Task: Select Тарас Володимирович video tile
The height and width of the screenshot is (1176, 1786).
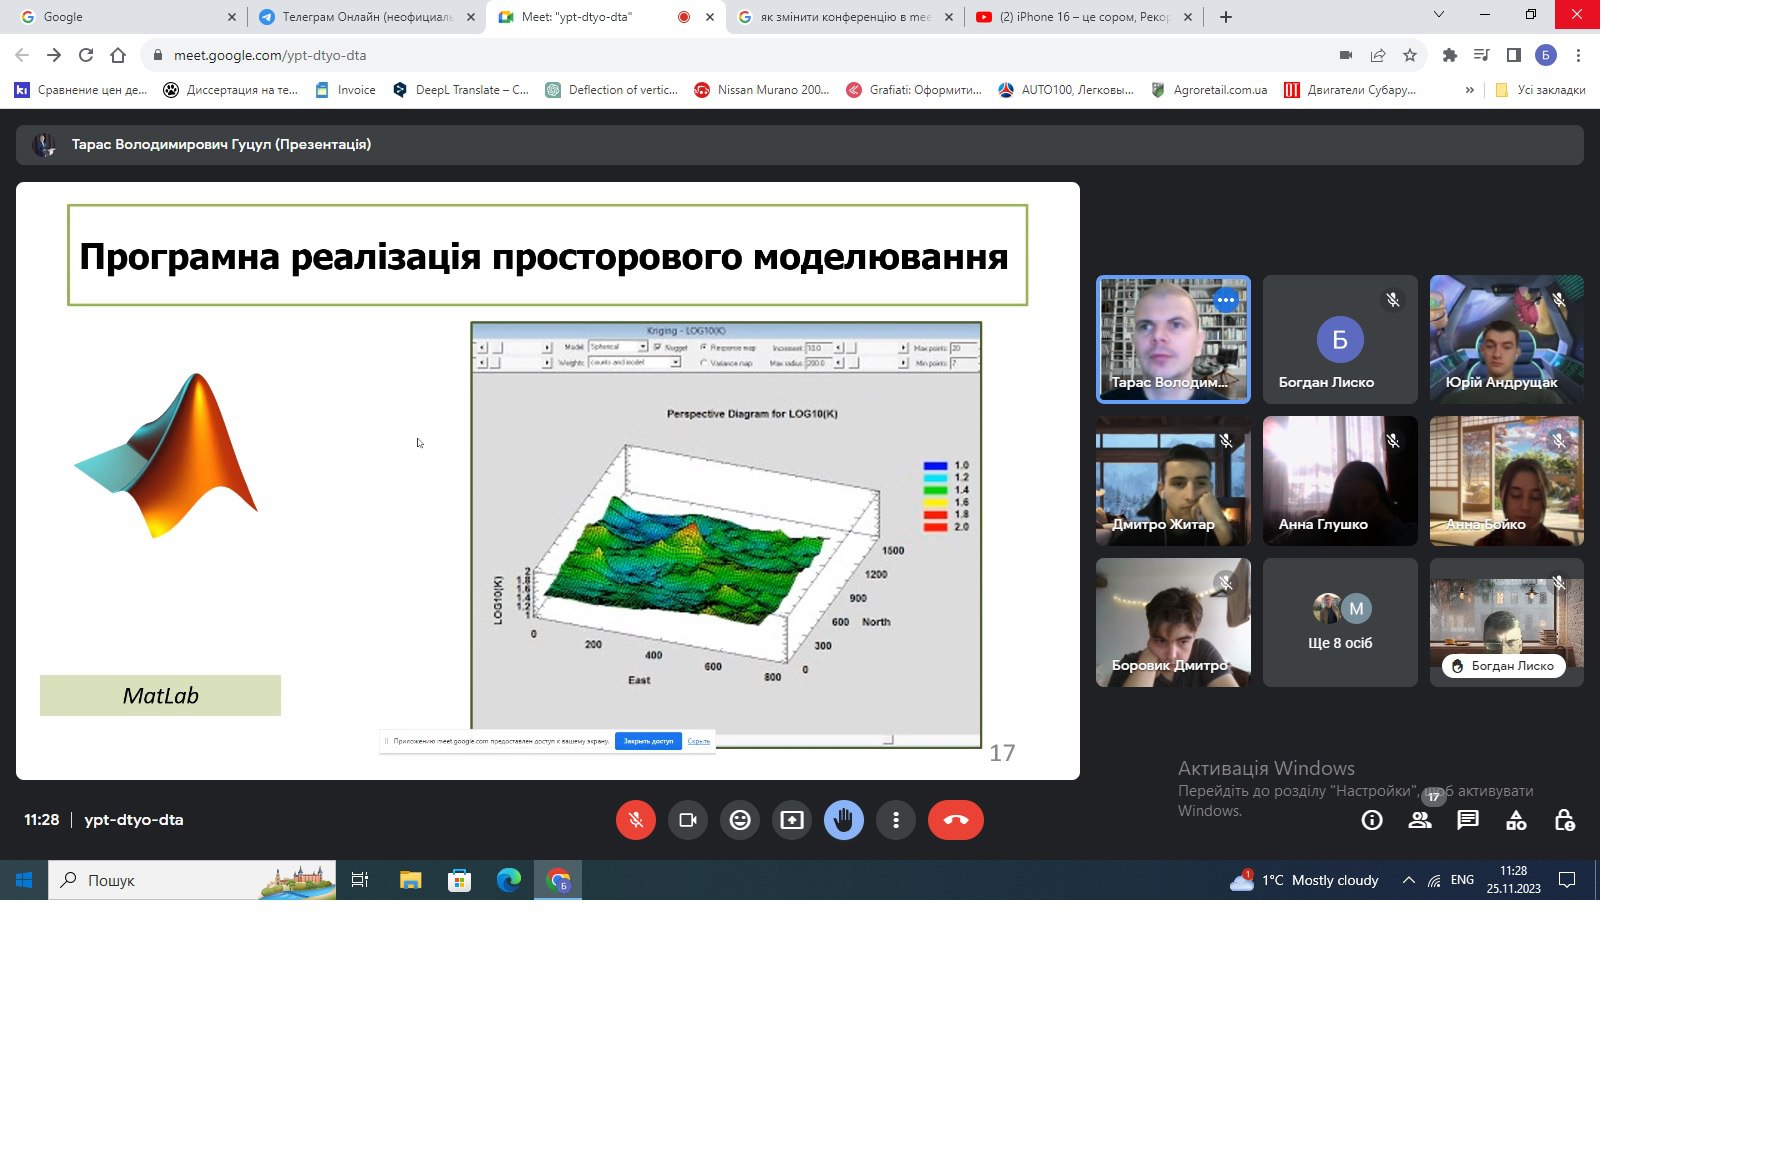Action: [1173, 339]
